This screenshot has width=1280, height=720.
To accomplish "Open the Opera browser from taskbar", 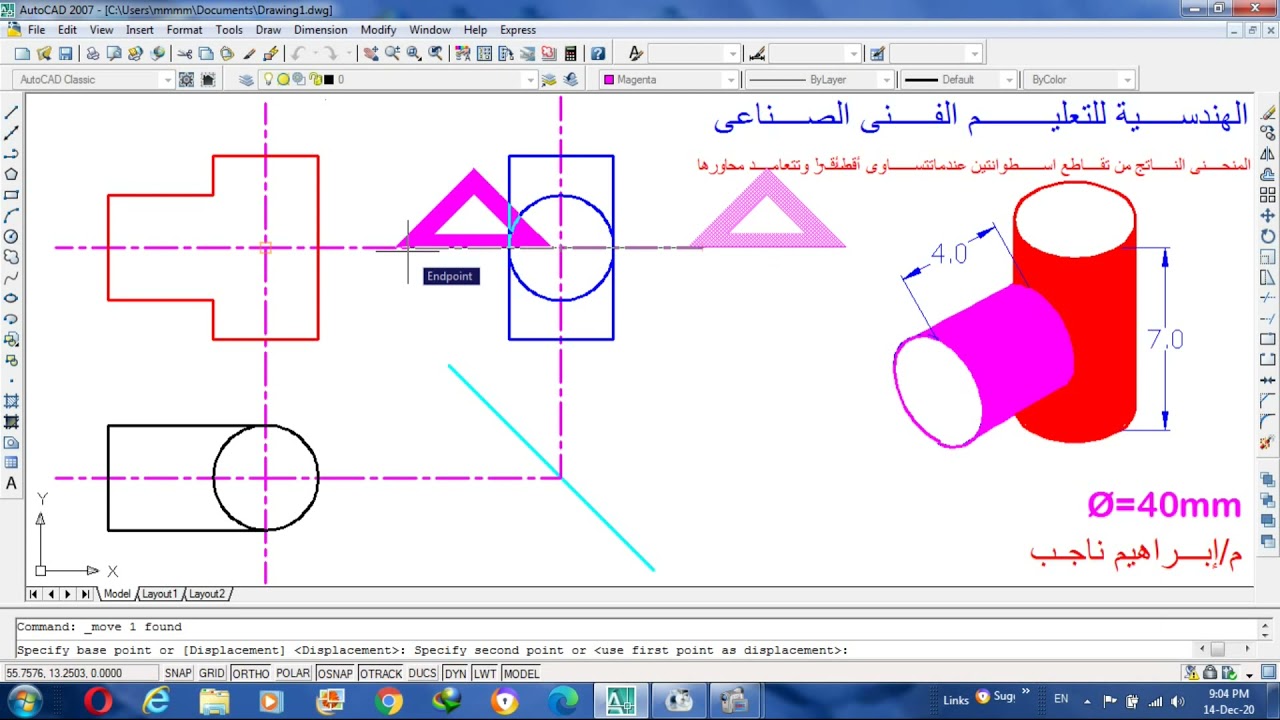I will [99, 702].
